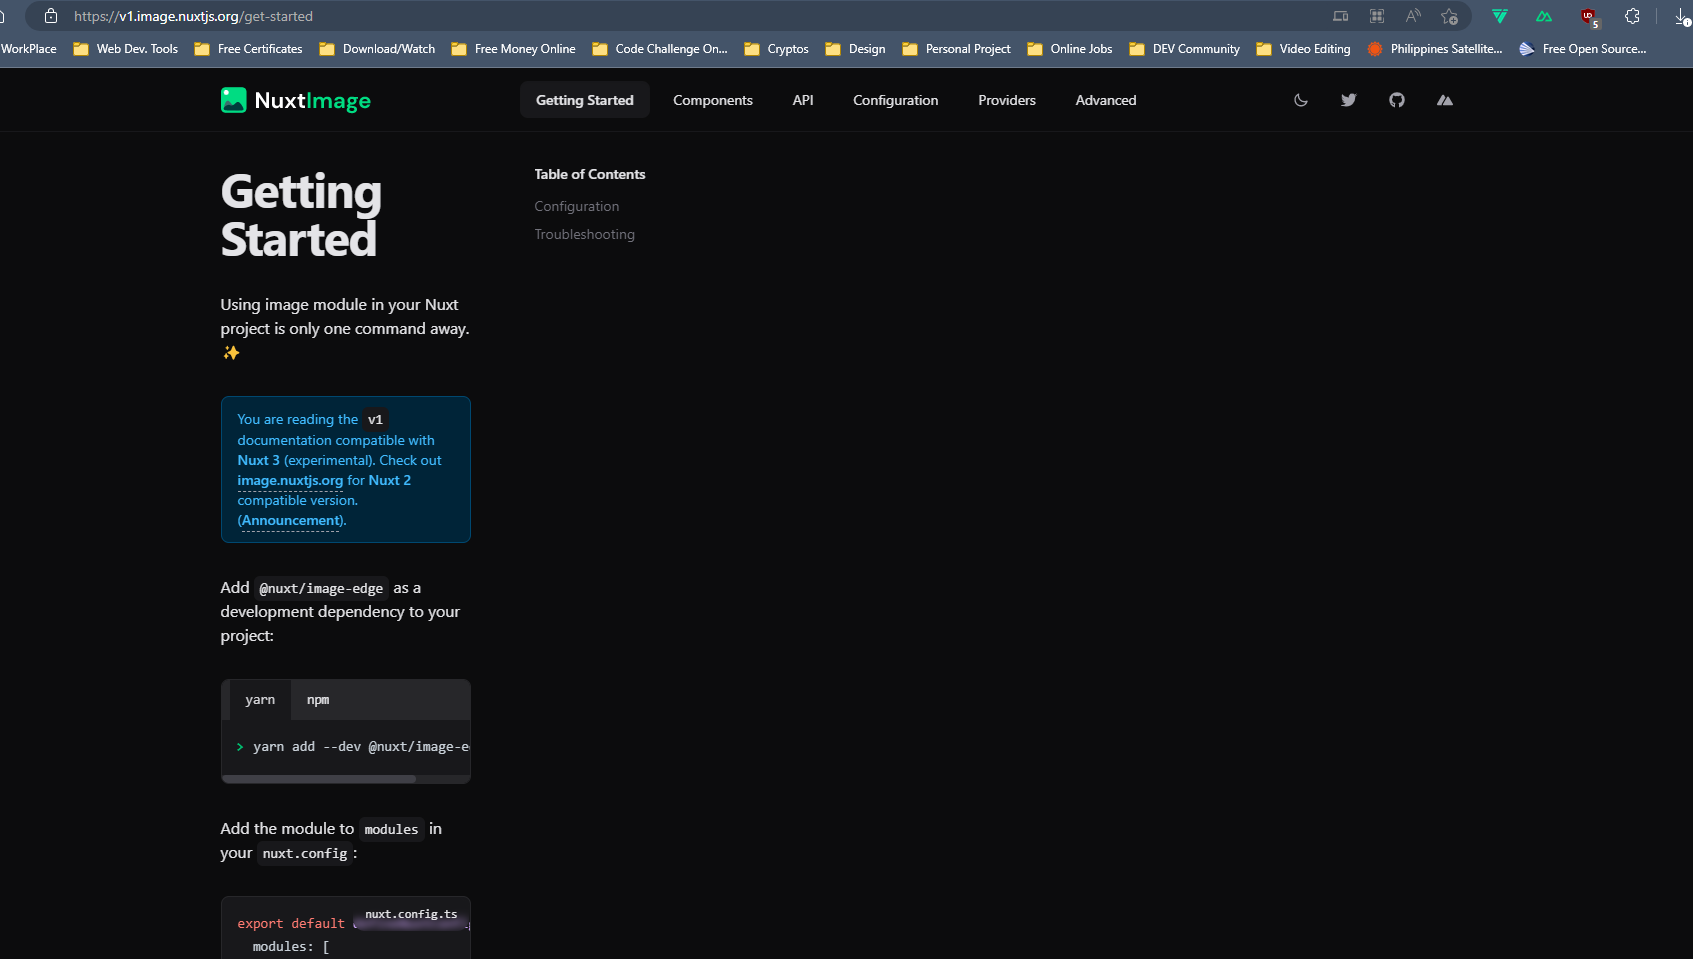
Task: Open the Free Certificates bookmark folder
Action: click(248, 49)
